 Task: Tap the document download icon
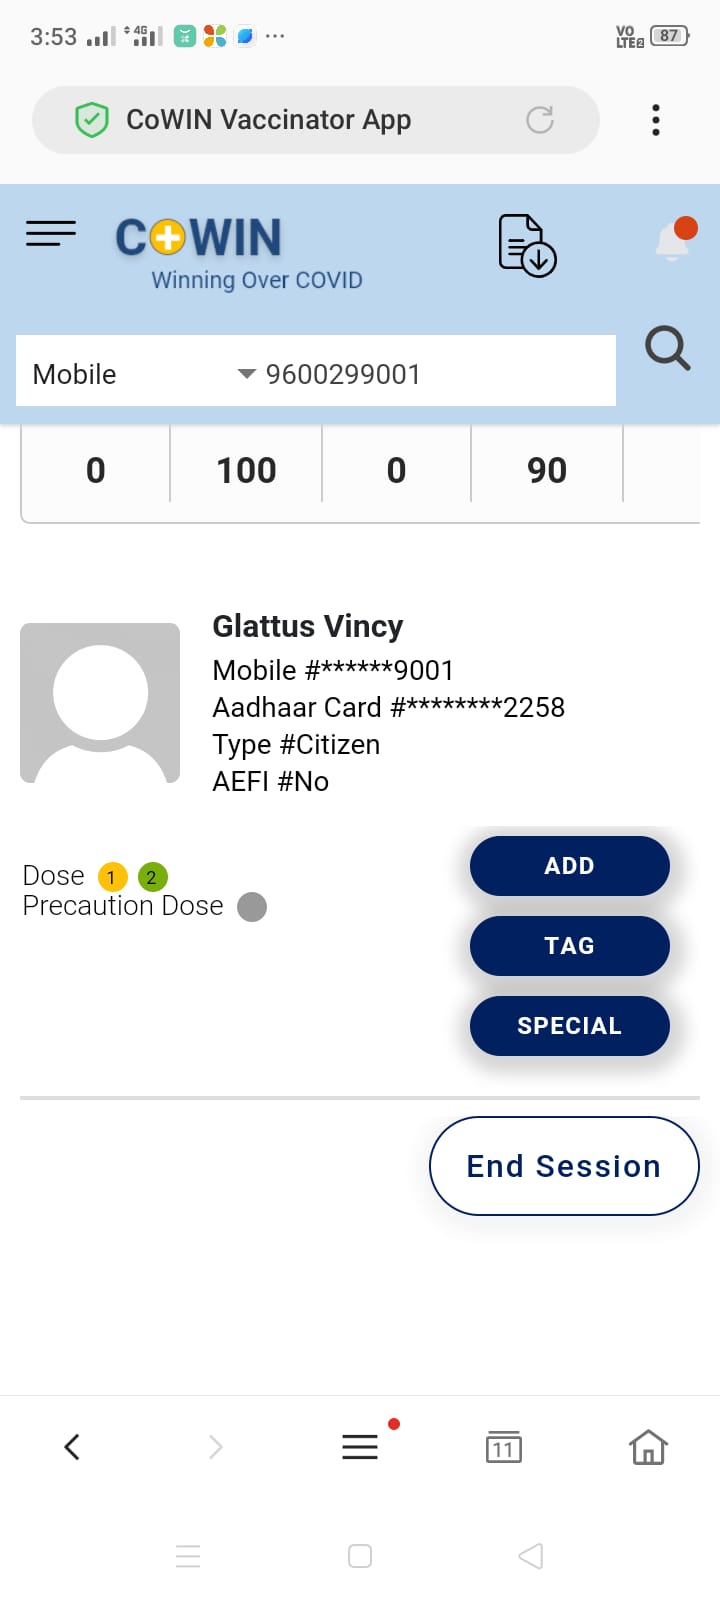pyautogui.click(x=526, y=245)
